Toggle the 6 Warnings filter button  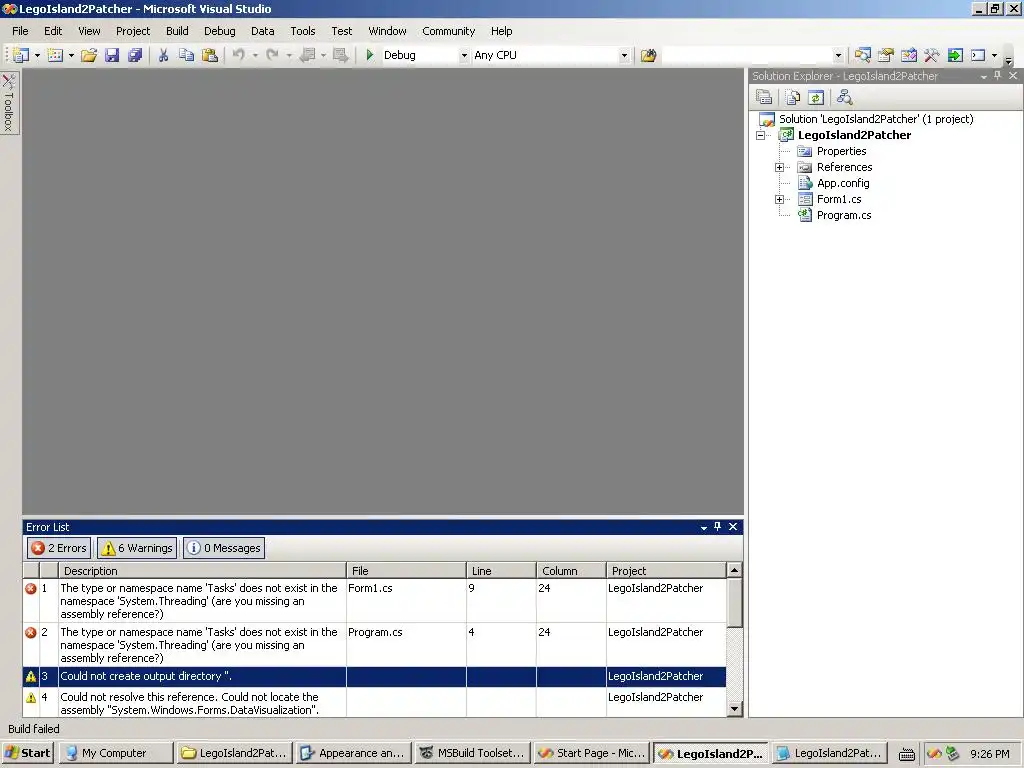(x=137, y=548)
